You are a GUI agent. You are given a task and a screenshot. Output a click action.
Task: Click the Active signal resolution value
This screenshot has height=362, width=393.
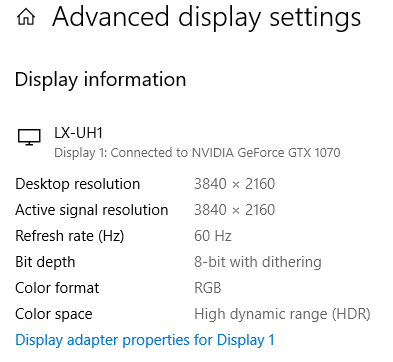pyautogui.click(x=235, y=210)
